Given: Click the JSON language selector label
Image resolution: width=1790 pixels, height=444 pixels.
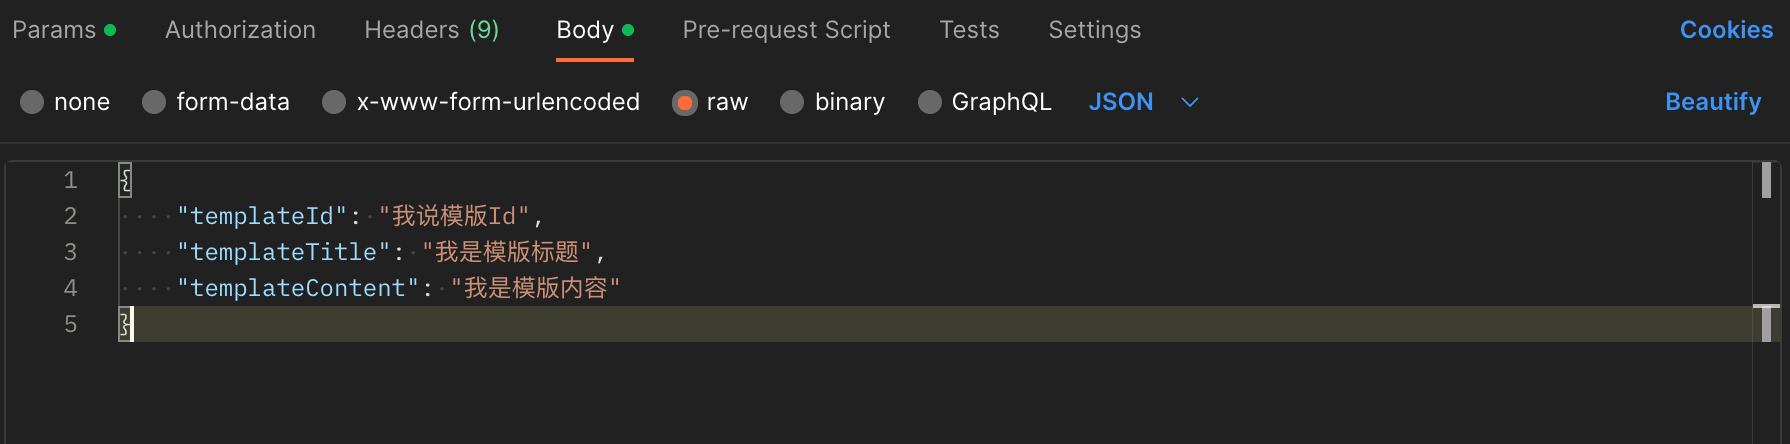Looking at the screenshot, I should tap(1120, 102).
